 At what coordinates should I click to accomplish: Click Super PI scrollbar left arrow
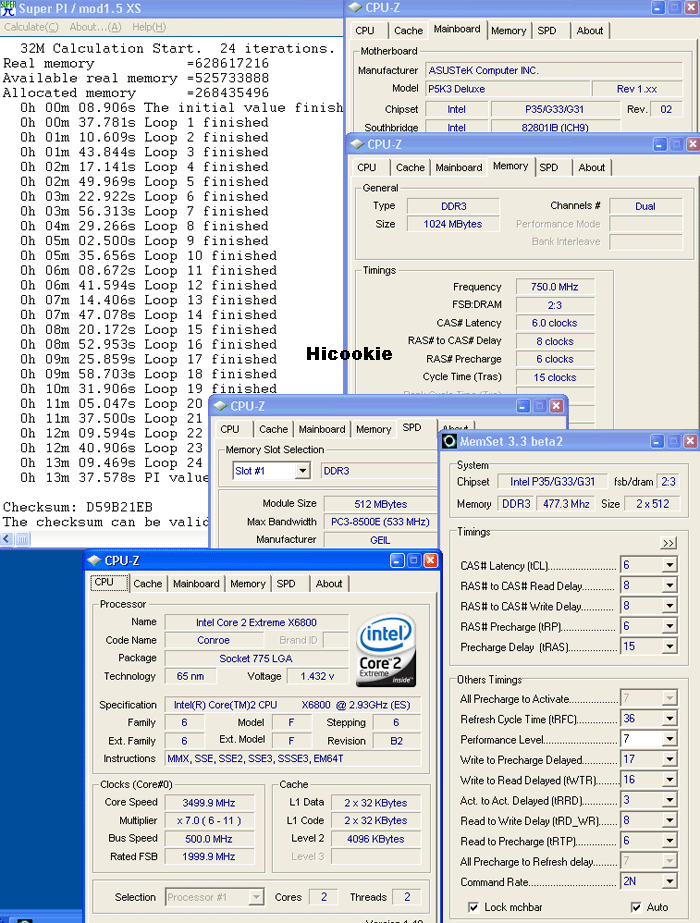pos(7,539)
